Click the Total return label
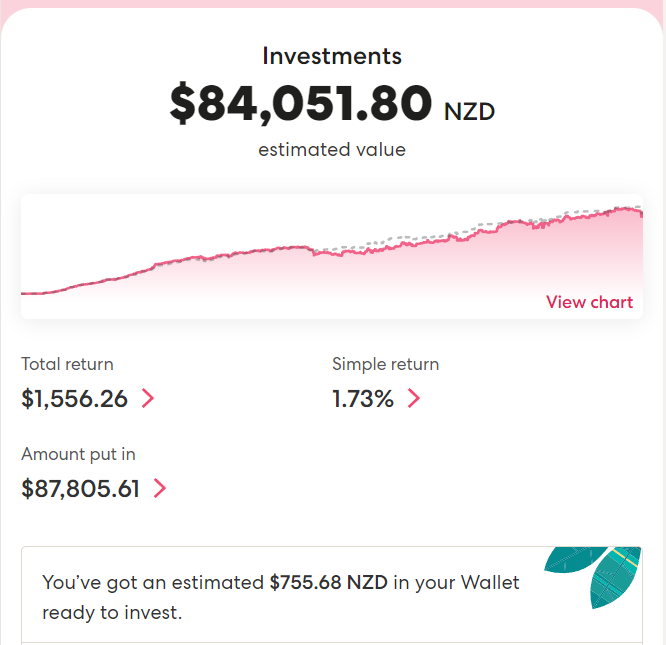 click(67, 364)
